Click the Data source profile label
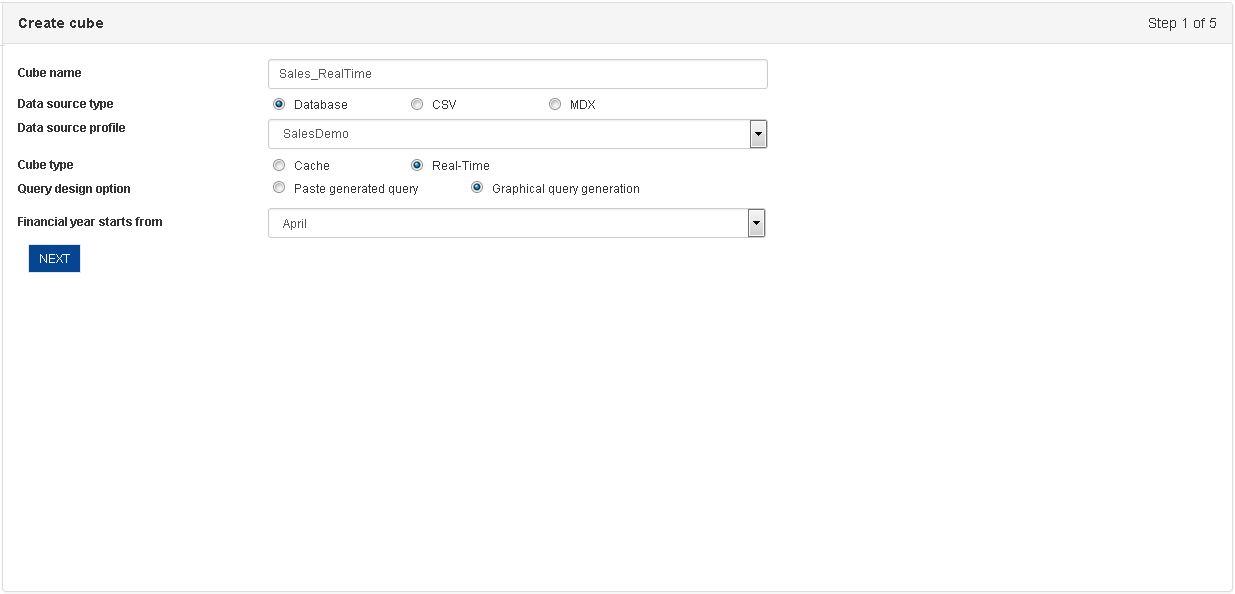The image size is (1235, 594). click(72, 128)
